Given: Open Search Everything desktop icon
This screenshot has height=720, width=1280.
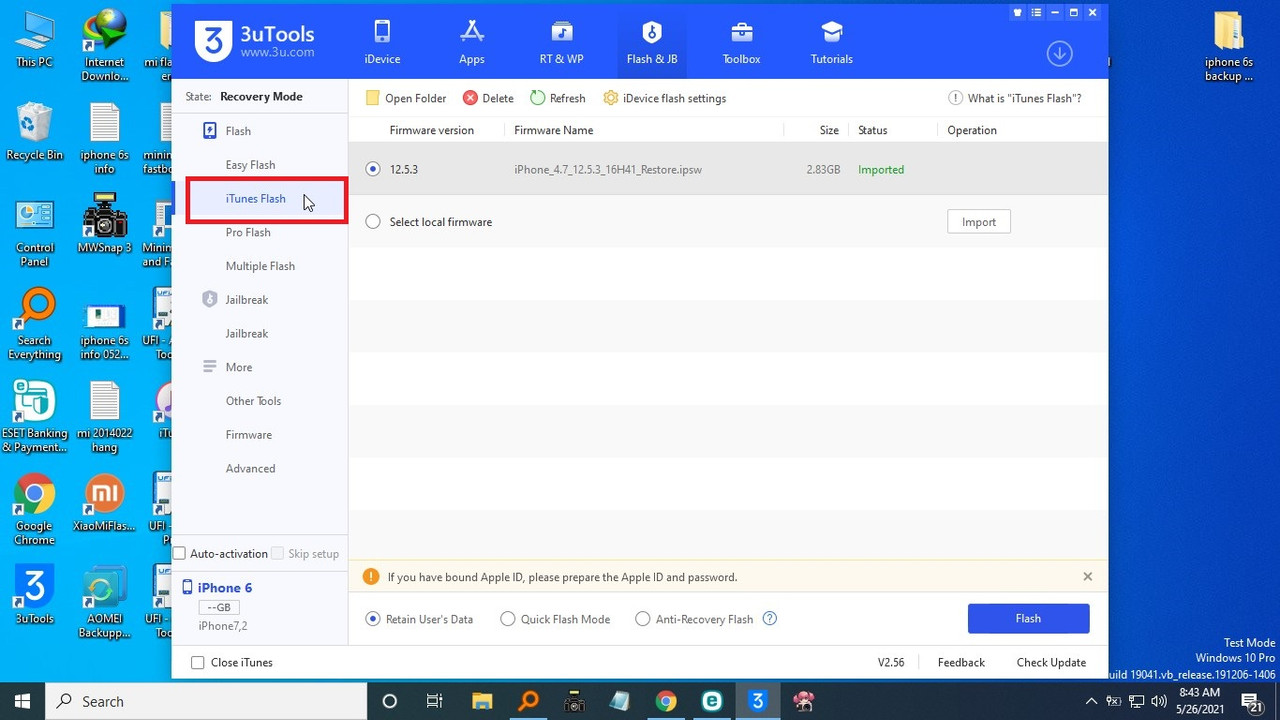Looking at the screenshot, I should pos(35,326).
